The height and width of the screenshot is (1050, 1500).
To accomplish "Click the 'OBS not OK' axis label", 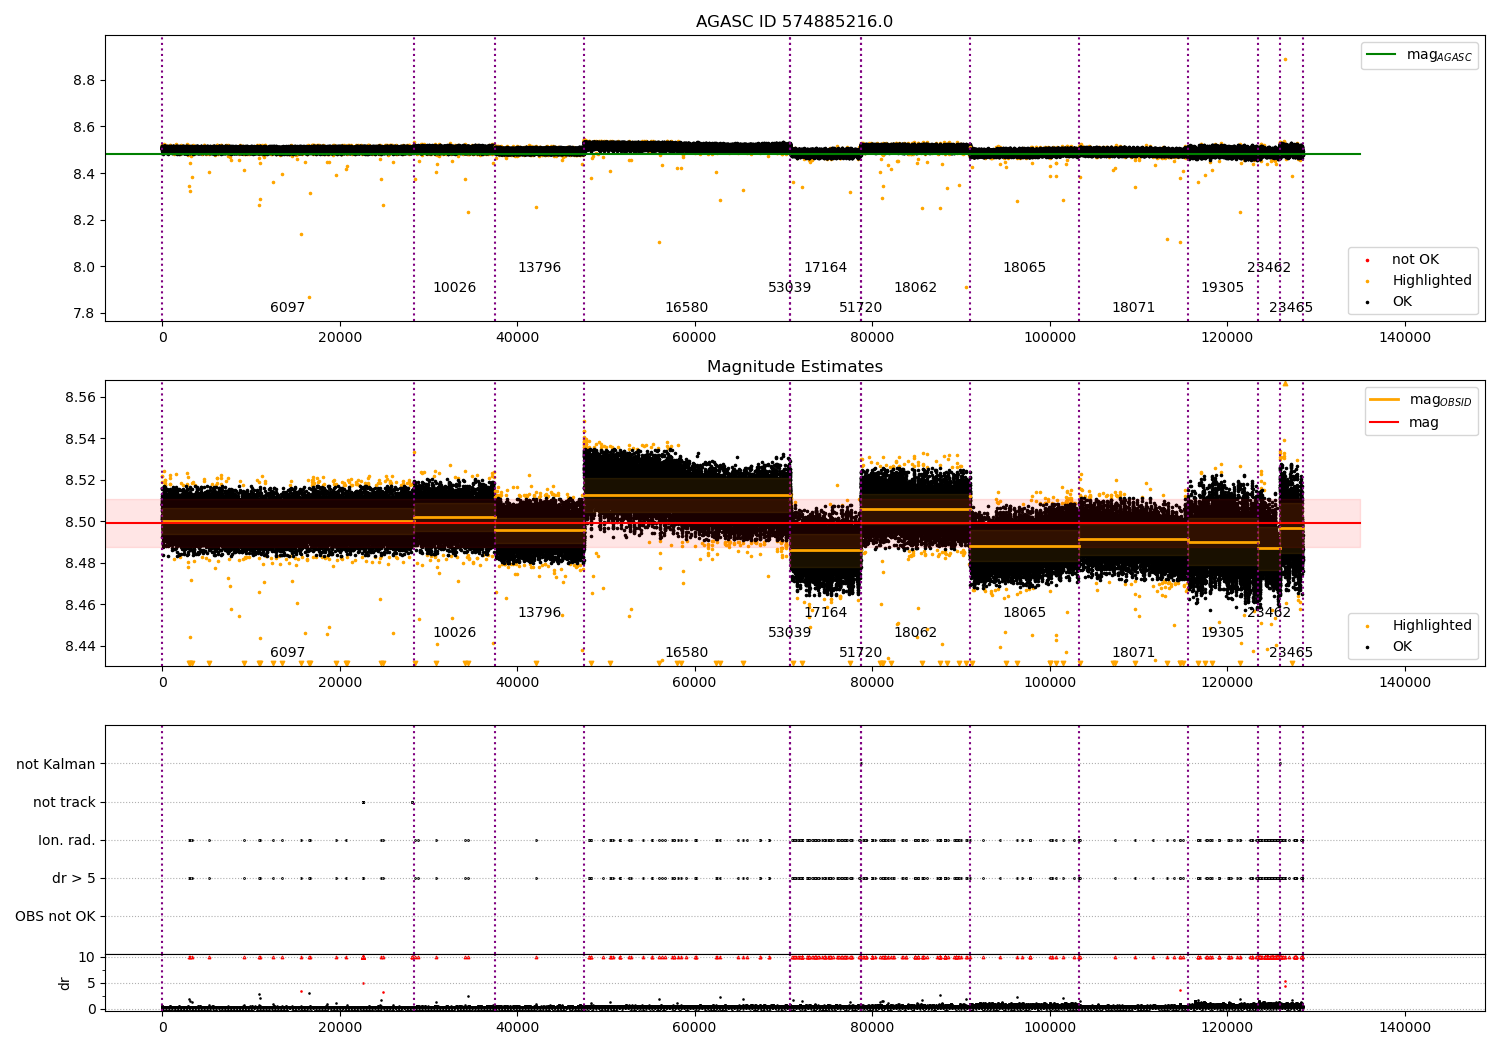I will (55, 917).
